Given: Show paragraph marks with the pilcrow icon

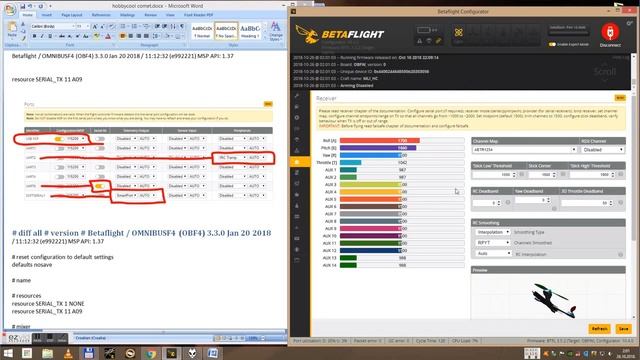Looking at the screenshot, I should point(182,27).
